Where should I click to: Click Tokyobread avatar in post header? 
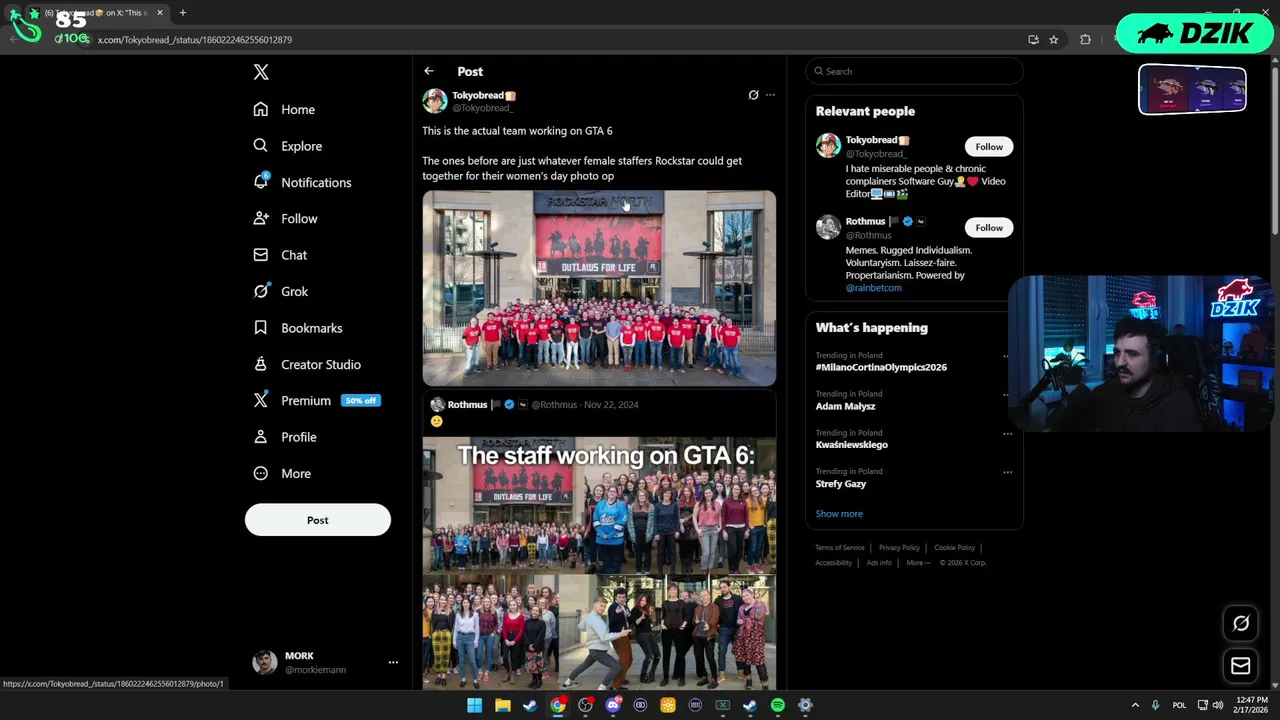pyautogui.click(x=435, y=101)
